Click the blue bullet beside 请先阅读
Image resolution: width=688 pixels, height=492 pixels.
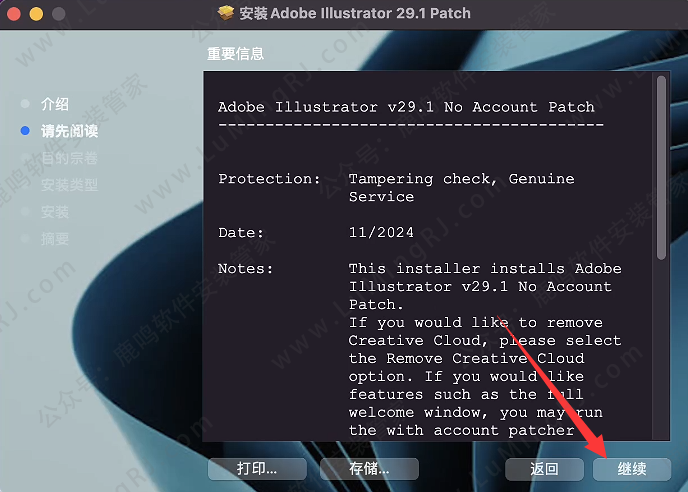click(x=25, y=131)
